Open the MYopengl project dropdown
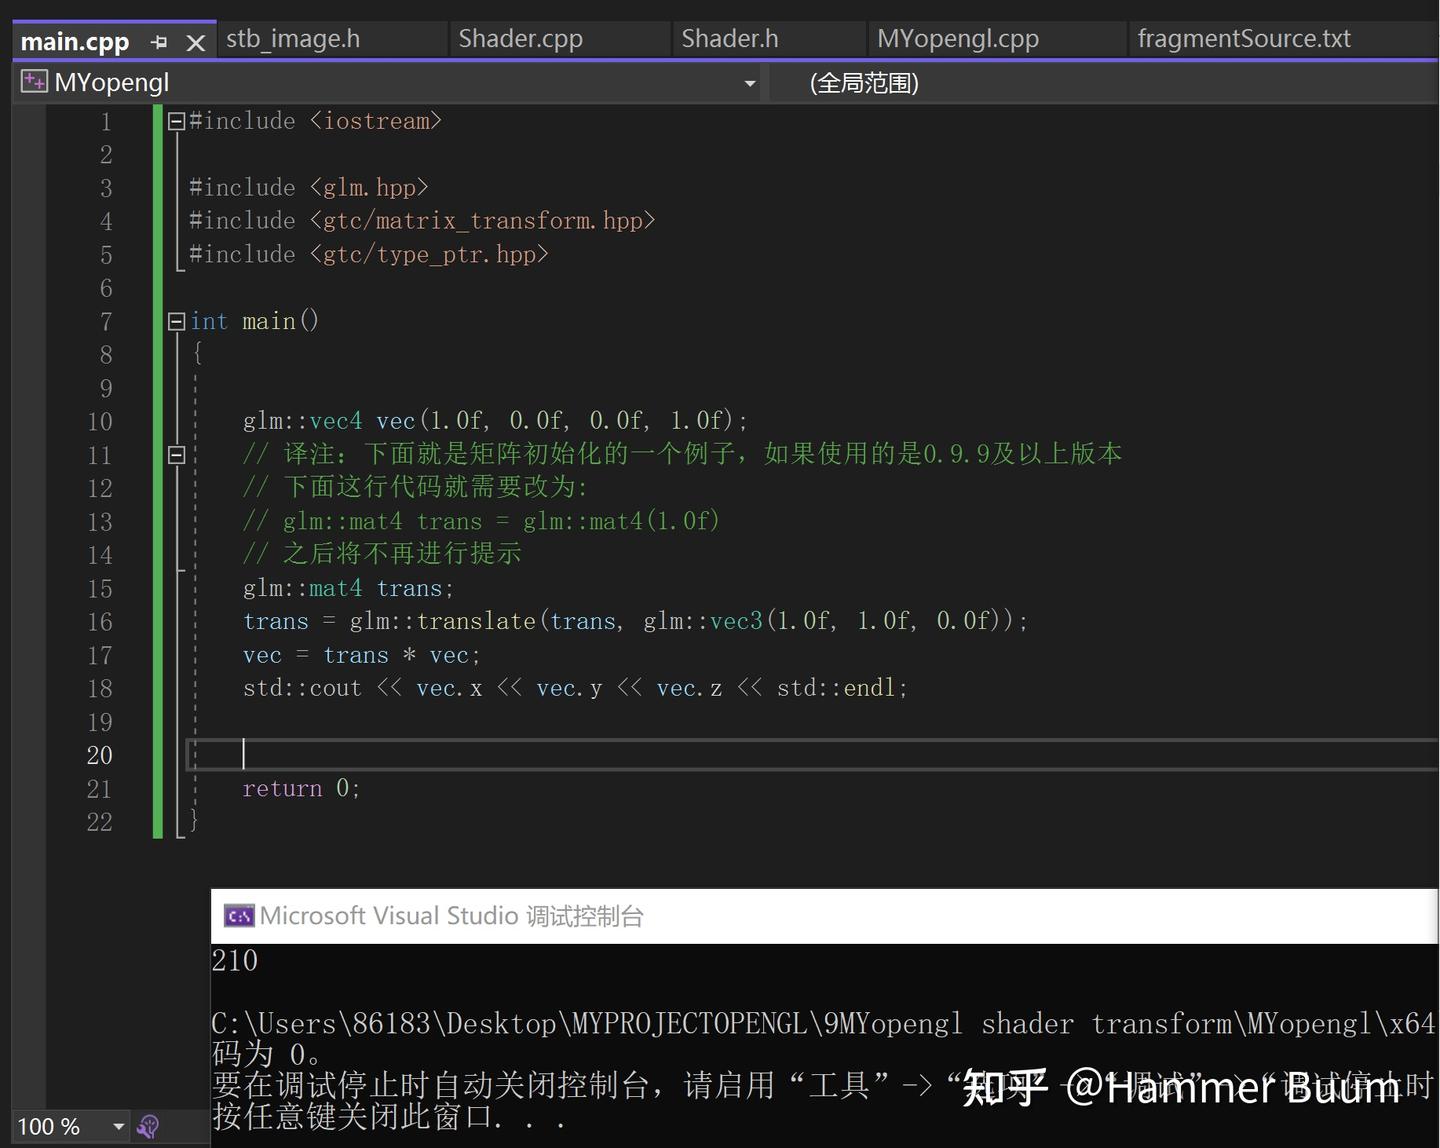Image resolution: width=1440 pixels, height=1148 pixels. (x=749, y=83)
